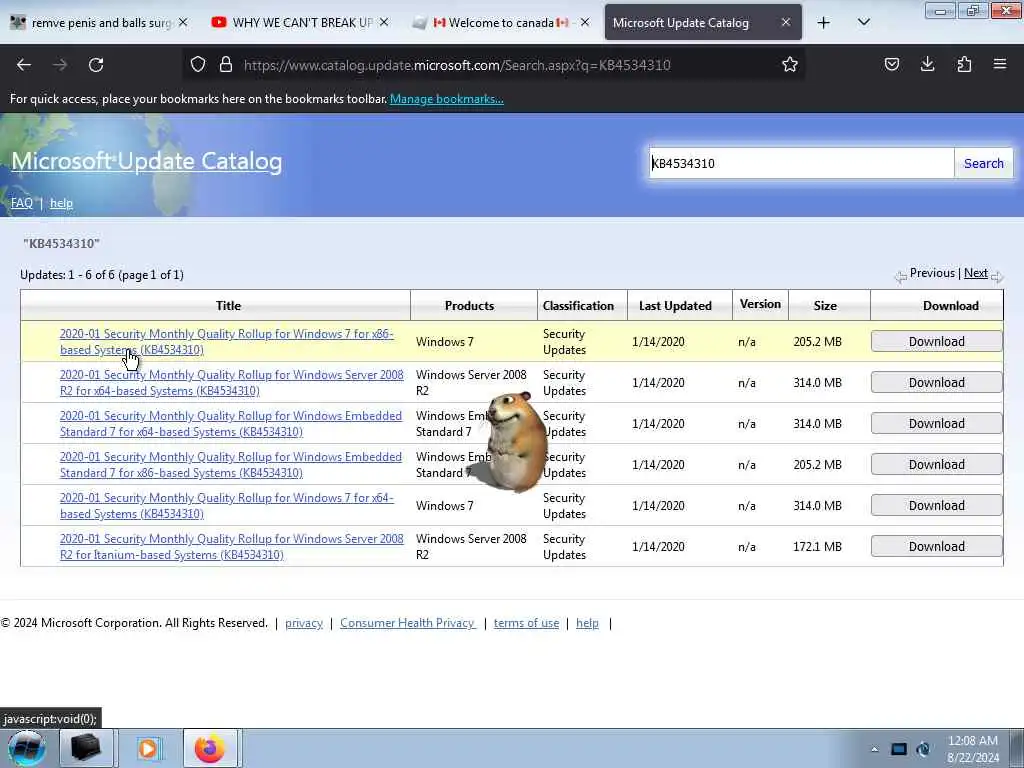Sort results by Last Updated column
Screen dimensions: 1024x768
(675, 306)
